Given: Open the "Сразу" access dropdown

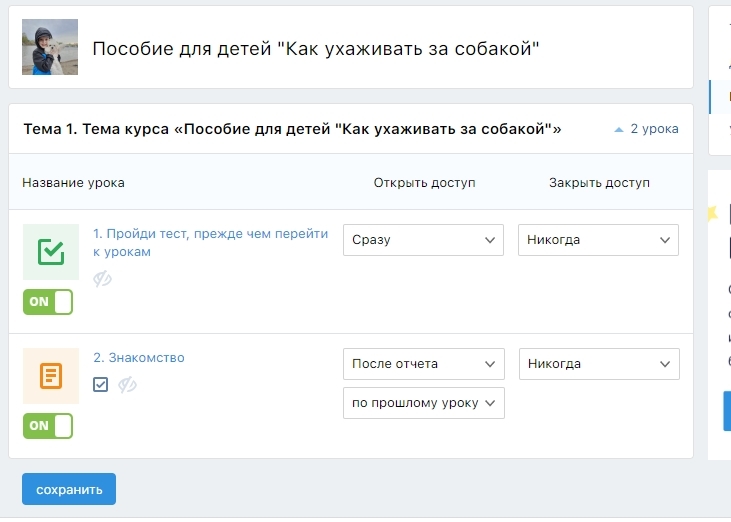Looking at the screenshot, I should point(424,240).
